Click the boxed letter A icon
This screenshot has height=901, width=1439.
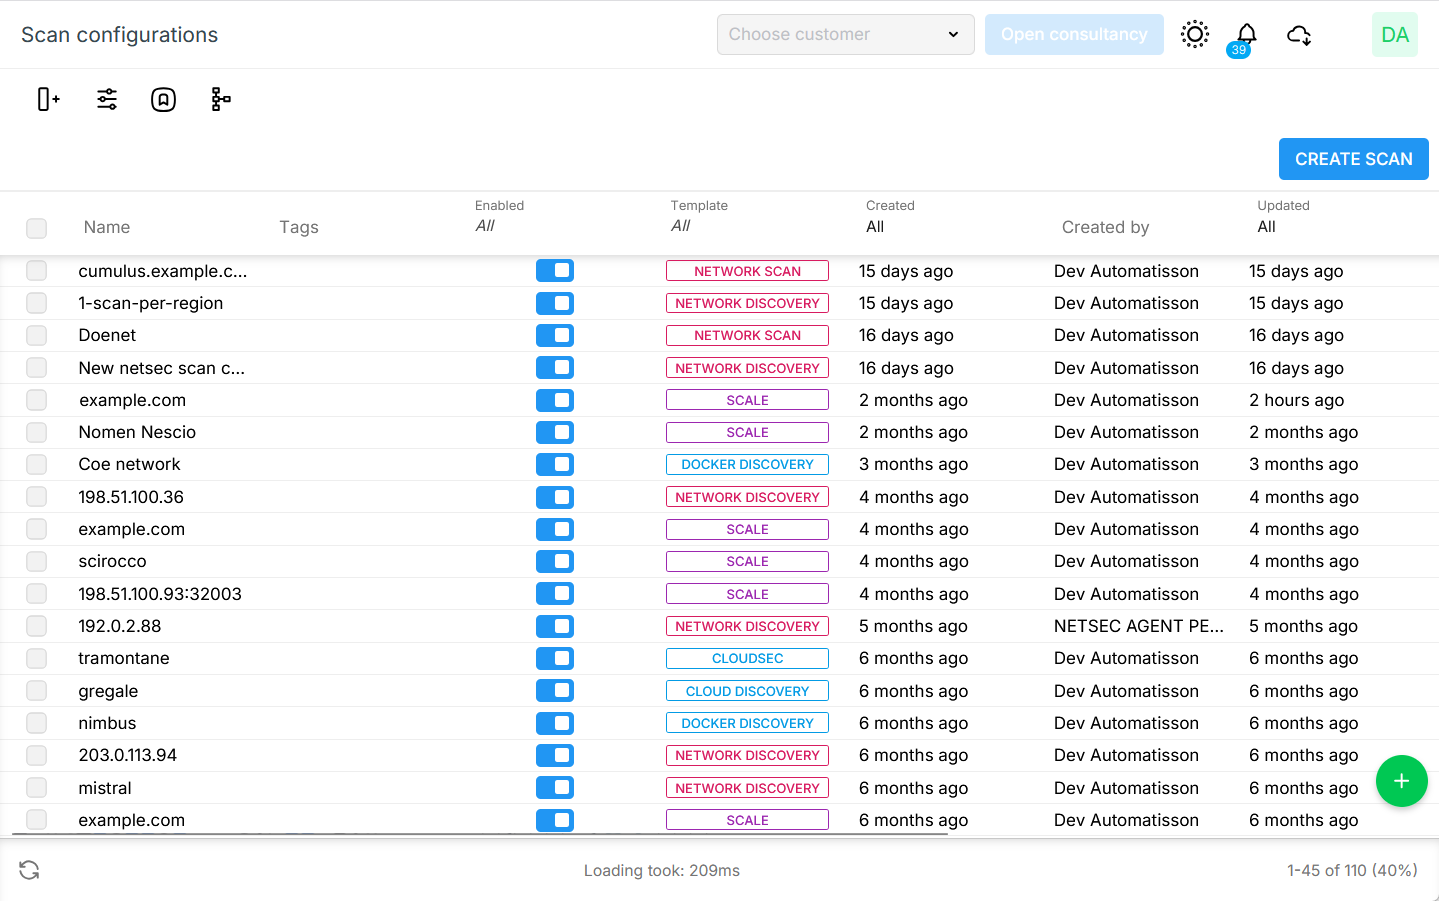[163, 99]
